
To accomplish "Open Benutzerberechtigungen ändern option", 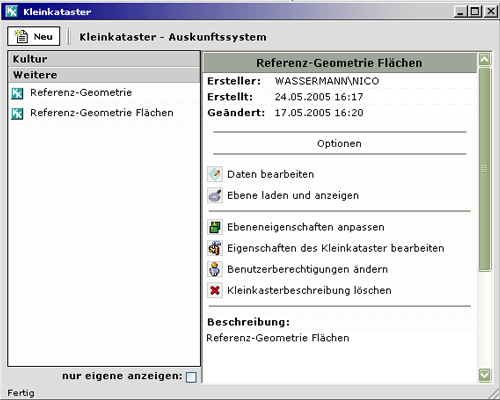I will [307, 269].
